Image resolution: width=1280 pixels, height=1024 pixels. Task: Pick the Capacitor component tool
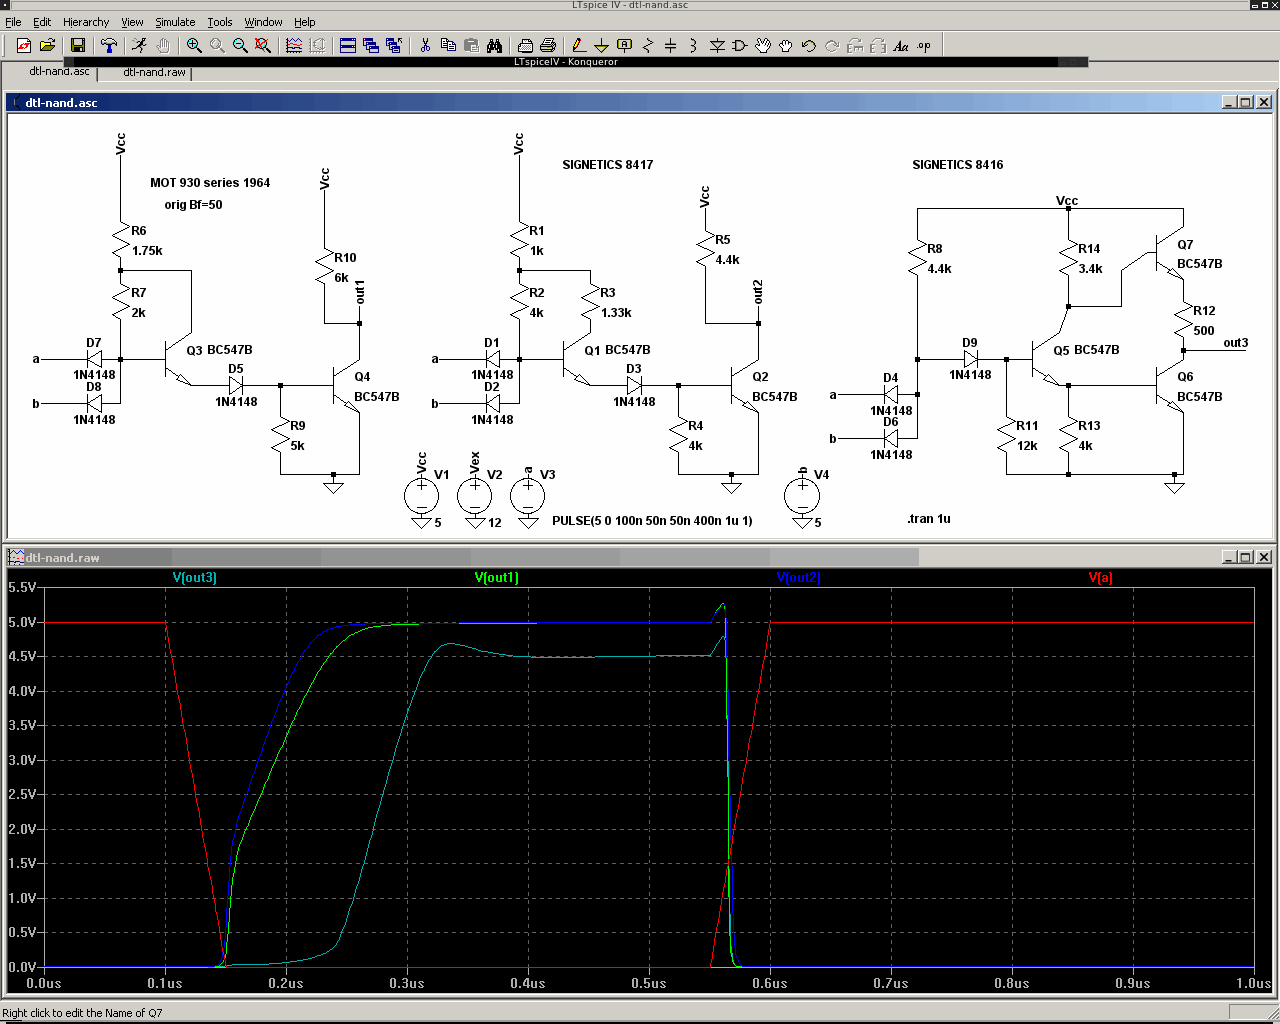click(670, 45)
